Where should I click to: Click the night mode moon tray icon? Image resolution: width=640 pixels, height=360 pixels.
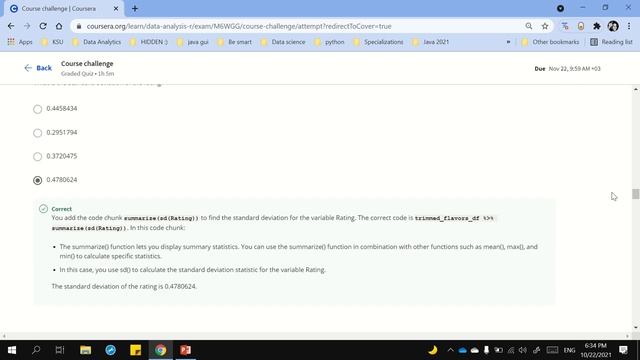pos(433,350)
